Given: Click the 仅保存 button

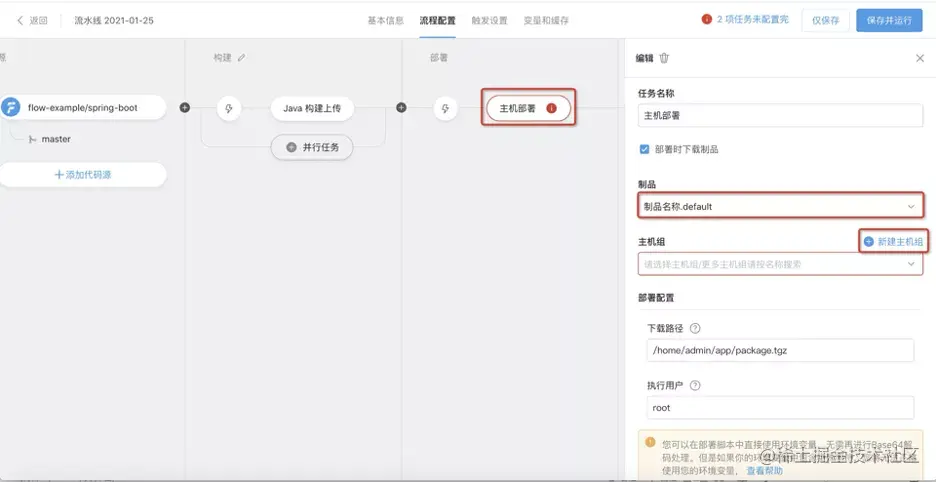Looking at the screenshot, I should click(826, 20).
